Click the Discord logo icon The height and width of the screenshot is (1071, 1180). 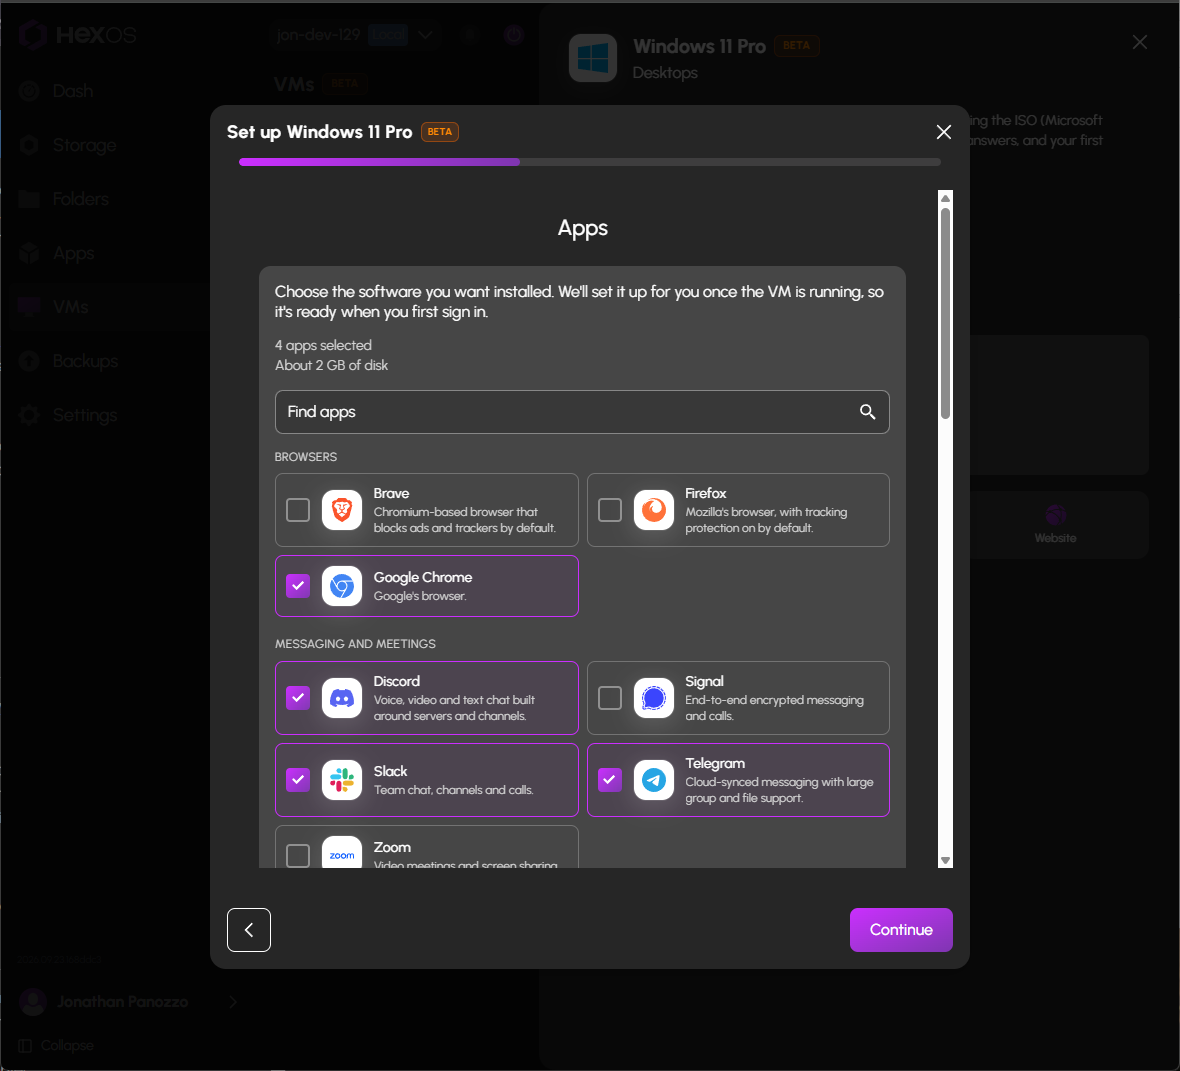(x=342, y=698)
